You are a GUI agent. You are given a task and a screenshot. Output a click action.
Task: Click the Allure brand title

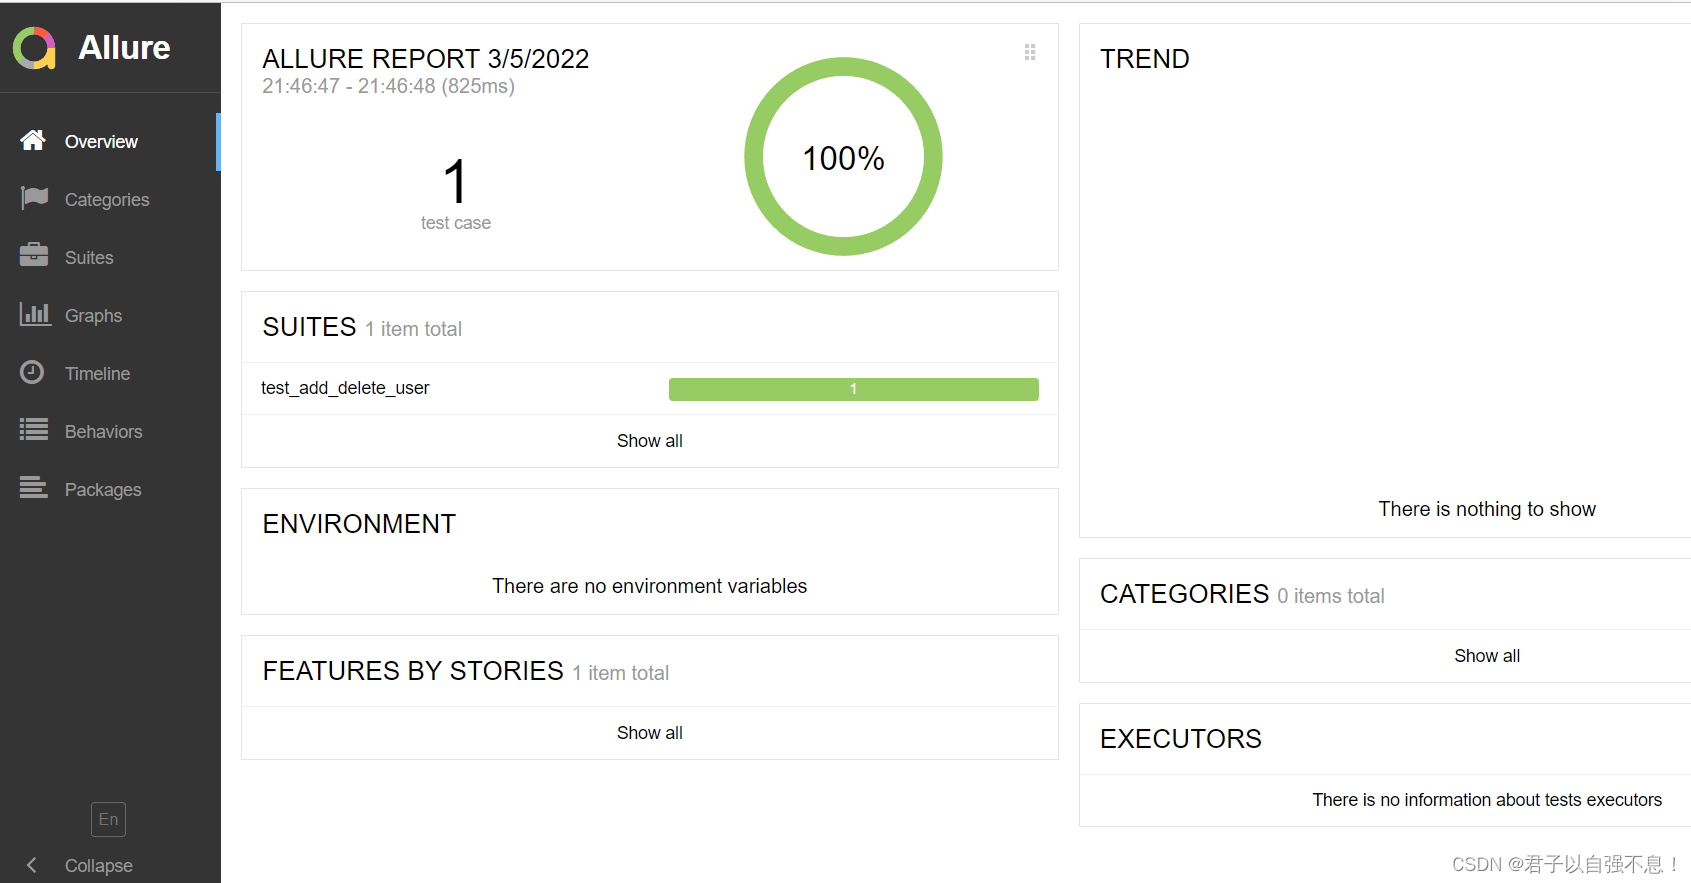(124, 48)
